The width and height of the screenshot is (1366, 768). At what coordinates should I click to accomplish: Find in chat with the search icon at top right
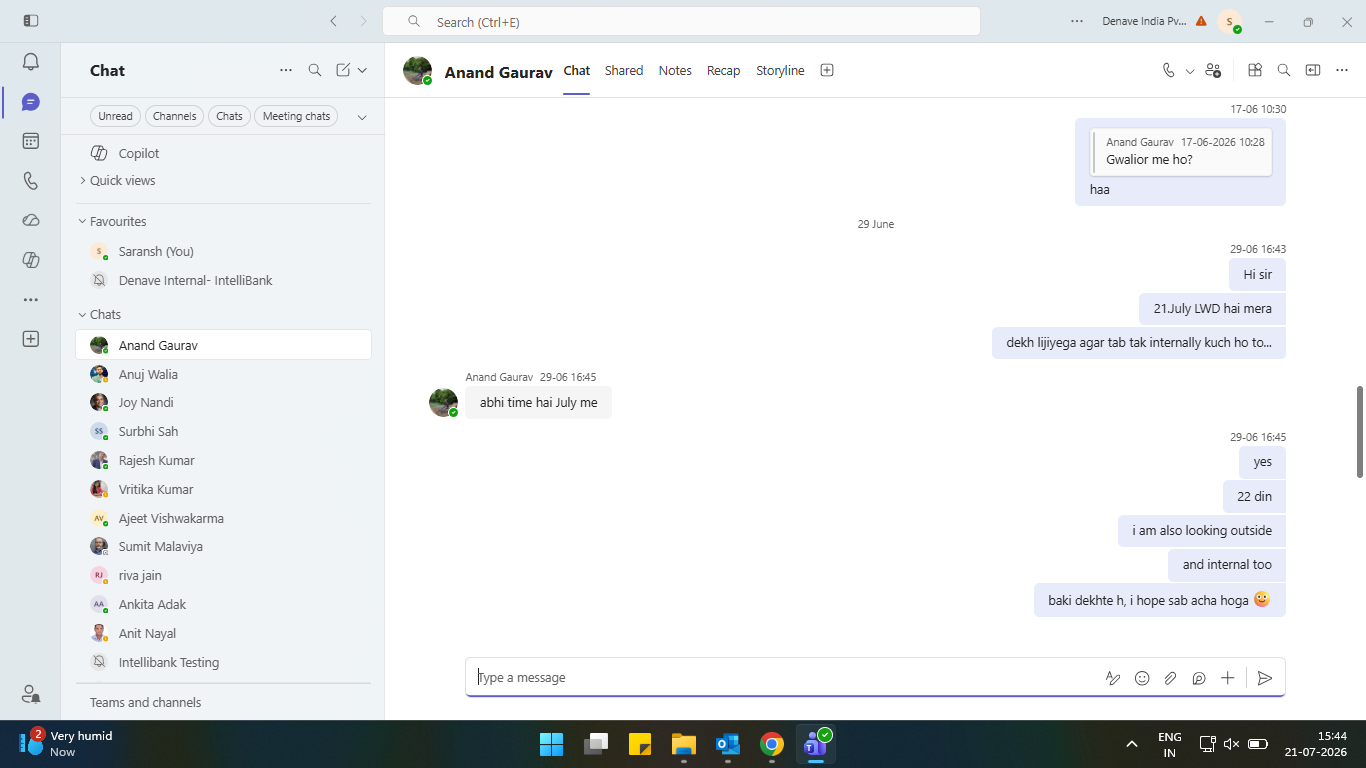pos(1284,70)
